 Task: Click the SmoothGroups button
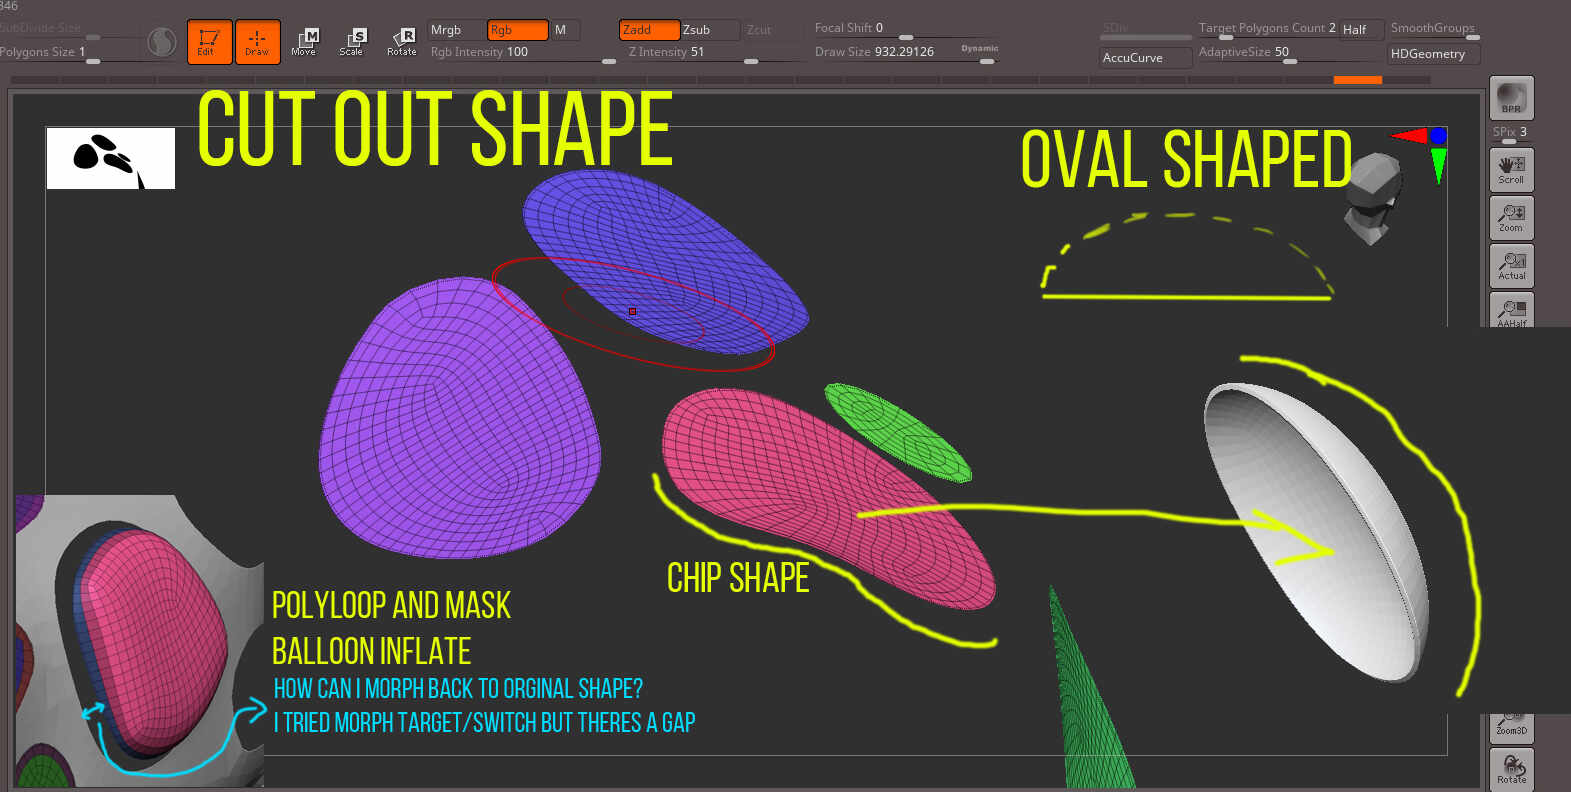pos(1434,29)
